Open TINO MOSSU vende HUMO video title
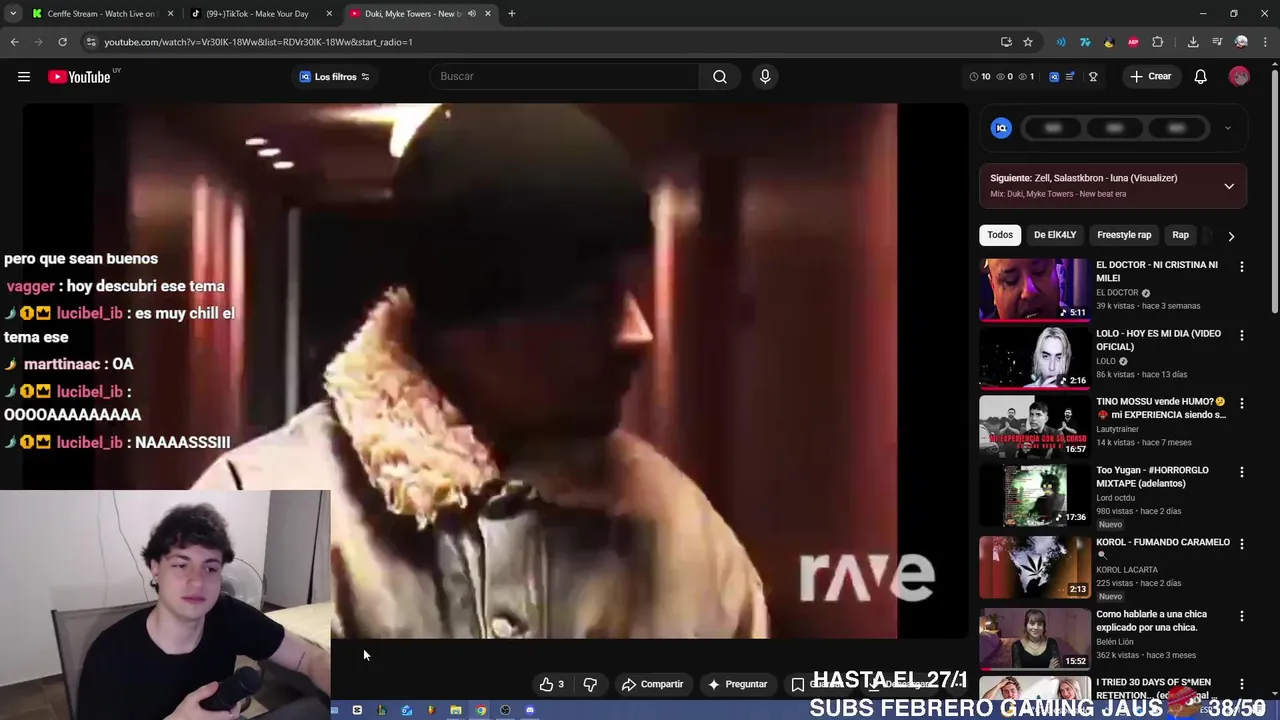1280x720 pixels. [1161, 408]
